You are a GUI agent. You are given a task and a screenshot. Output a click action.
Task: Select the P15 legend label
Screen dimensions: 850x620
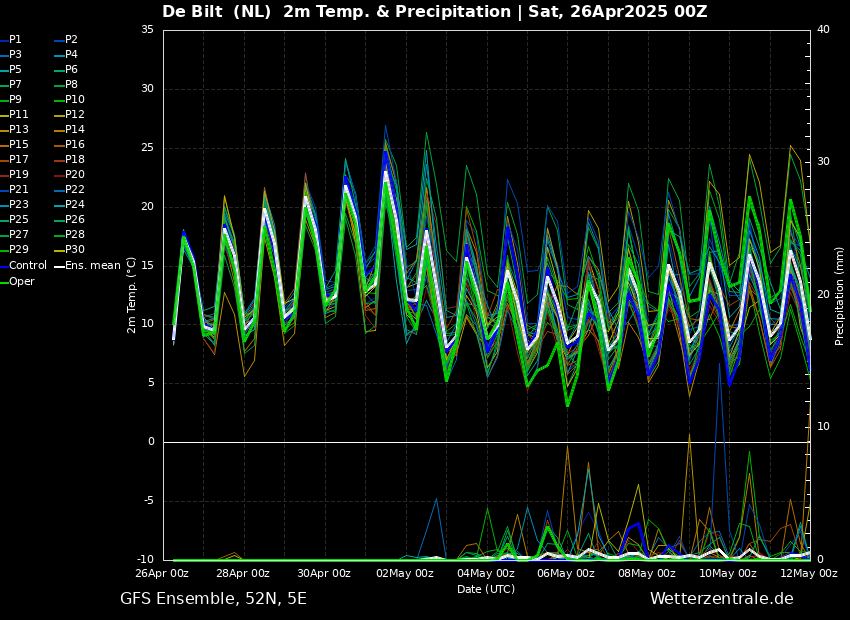[x=14, y=145]
